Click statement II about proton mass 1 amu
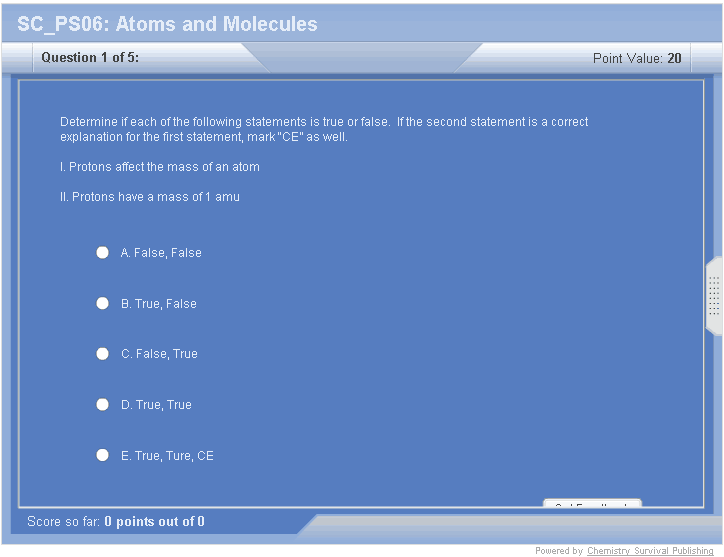This screenshot has width=724, height=557. (x=150, y=197)
